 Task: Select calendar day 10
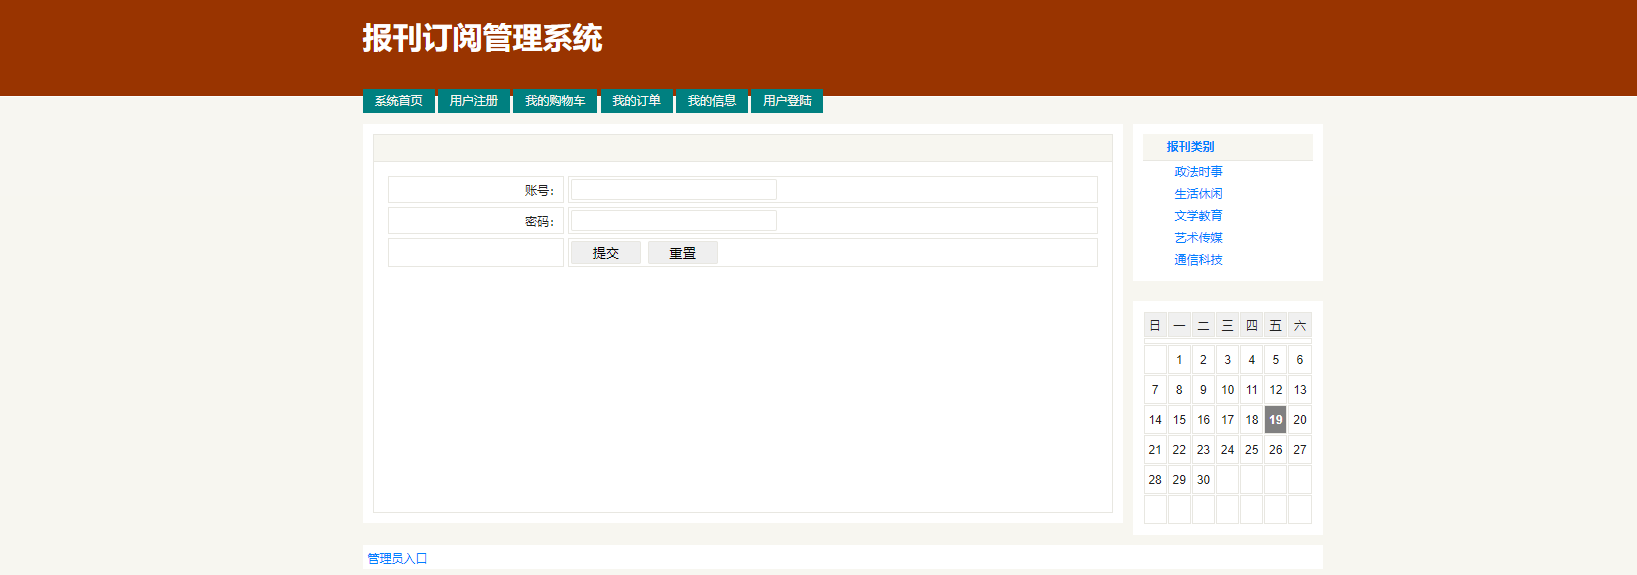[x=1227, y=390]
